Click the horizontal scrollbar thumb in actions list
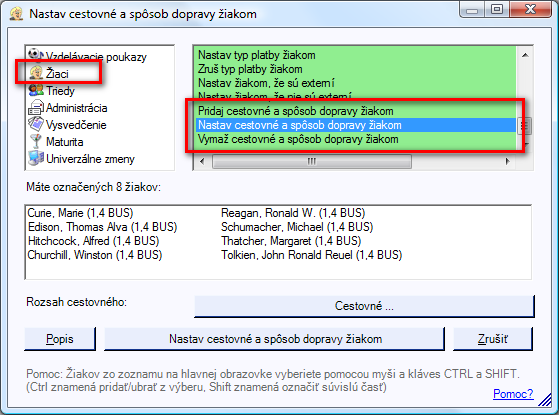This screenshot has width=559, height=415. pos(312,162)
